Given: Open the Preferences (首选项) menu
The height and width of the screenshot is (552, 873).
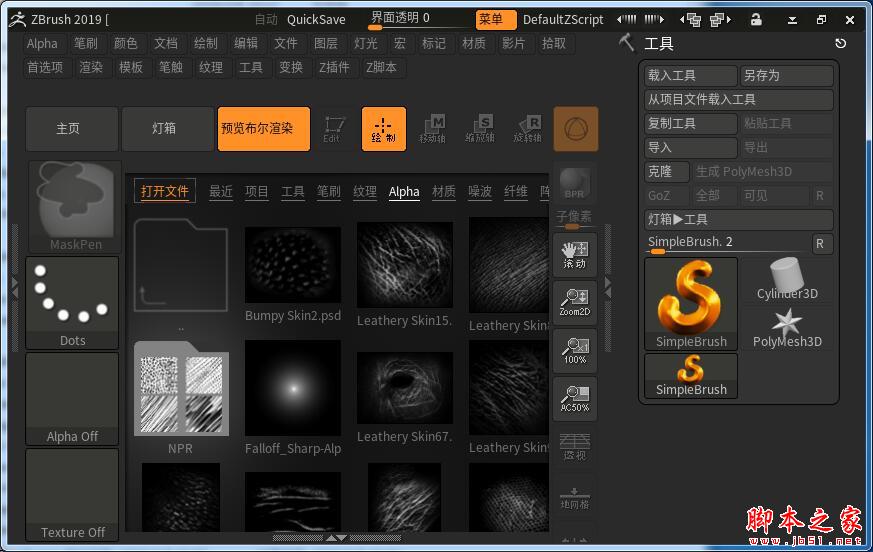Looking at the screenshot, I should (45, 67).
